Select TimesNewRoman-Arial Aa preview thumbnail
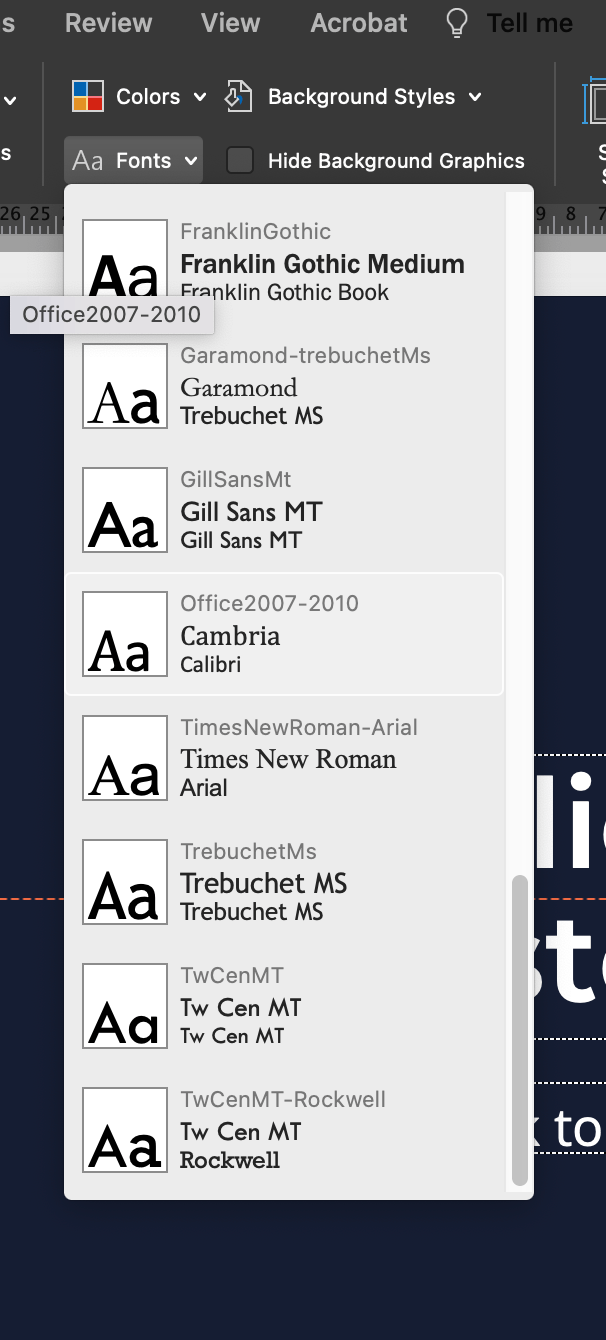Viewport: 606px width, 1340px height. coord(125,758)
